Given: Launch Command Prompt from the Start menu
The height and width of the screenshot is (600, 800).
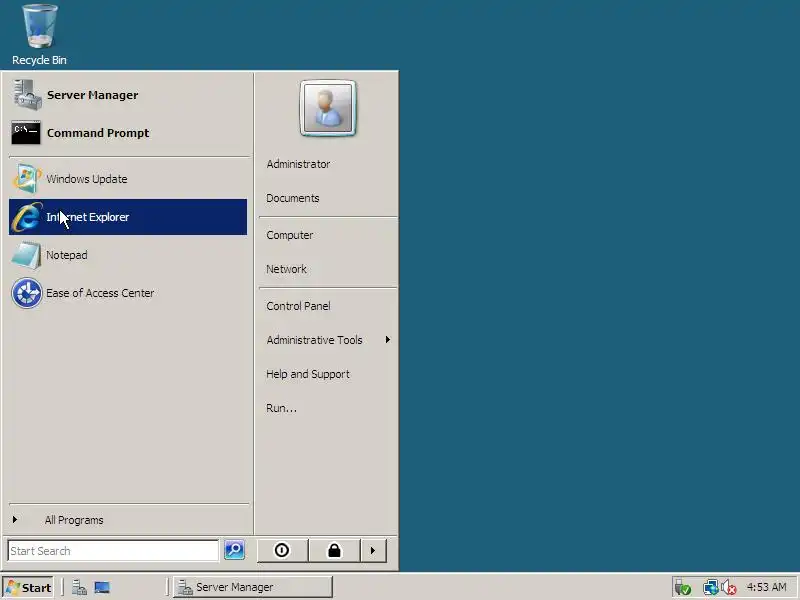Looking at the screenshot, I should tap(128, 133).
